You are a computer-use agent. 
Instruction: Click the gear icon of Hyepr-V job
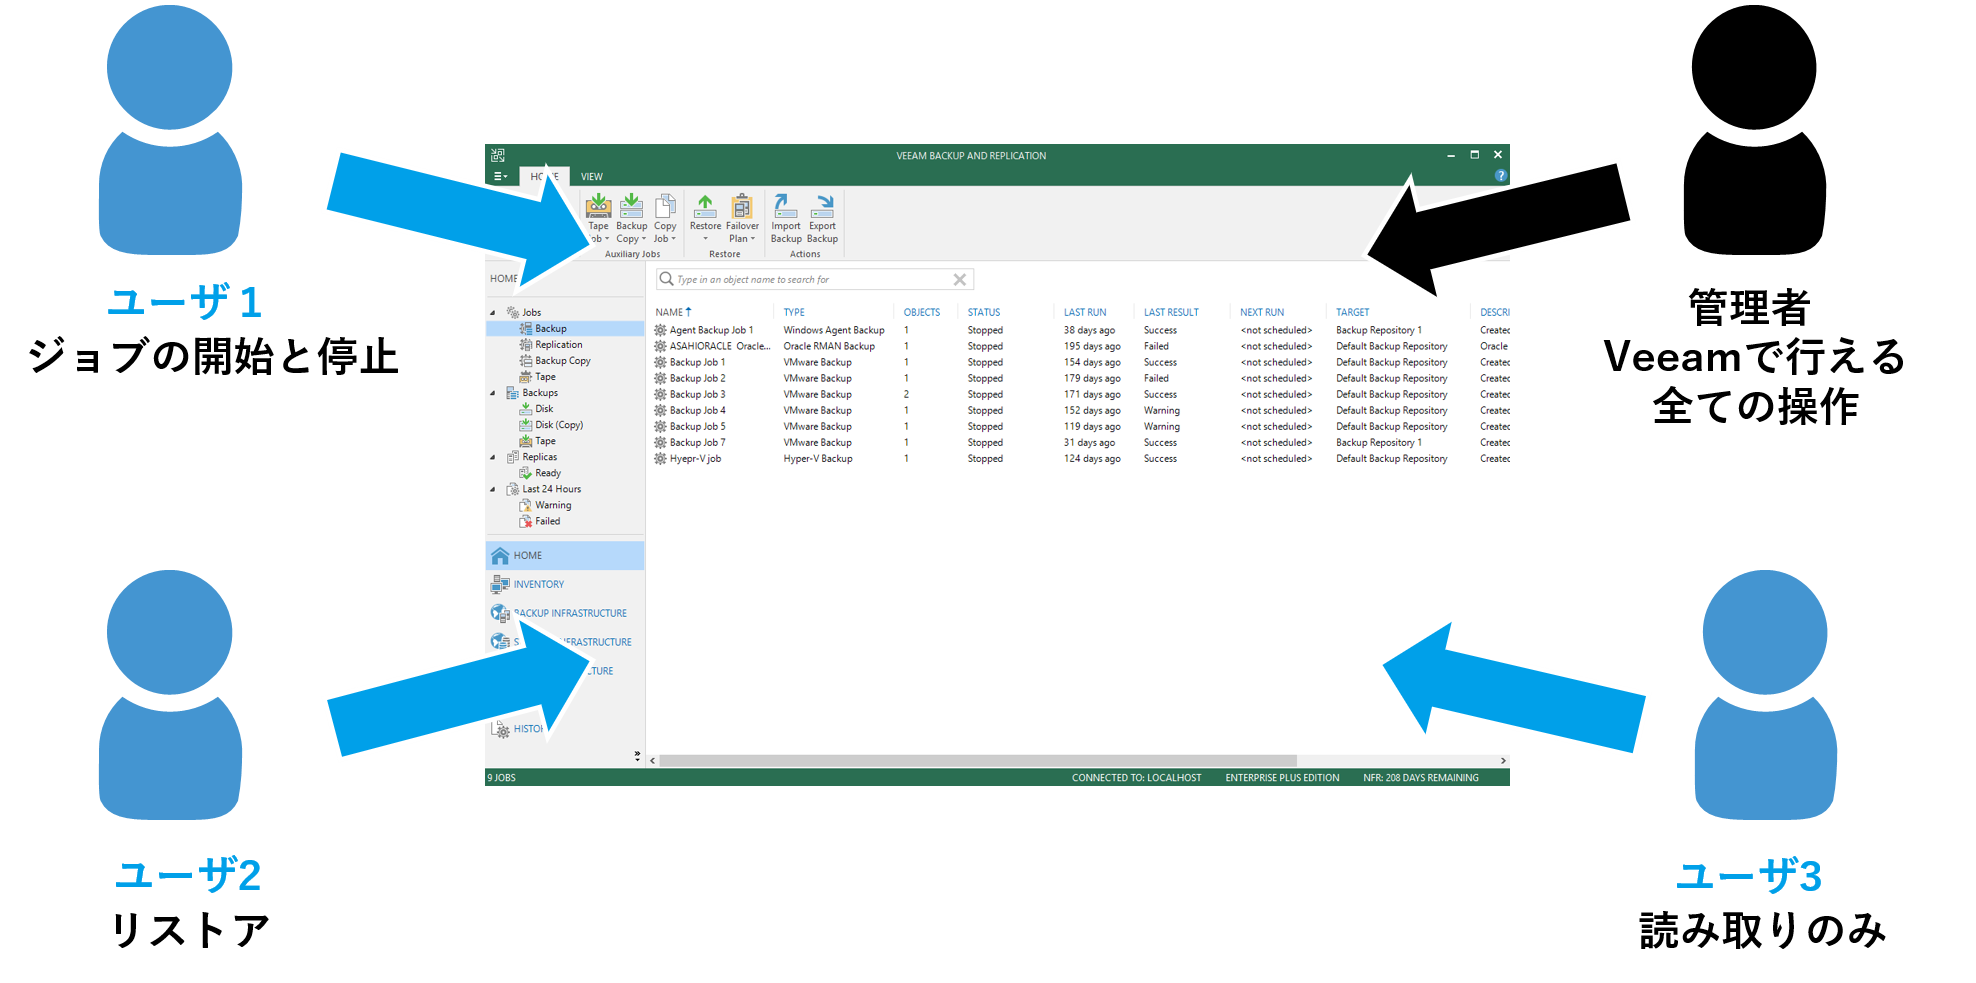click(x=660, y=459)
